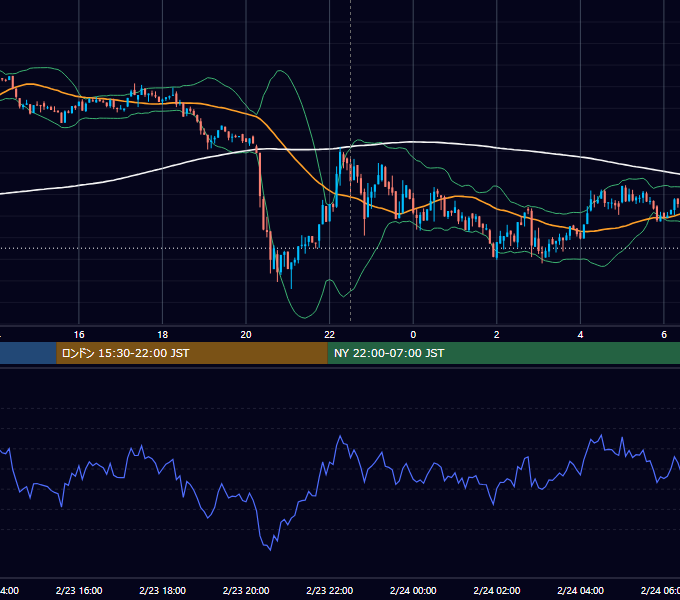Click the lower Bollinger band trough near 21:30
680x600 pixels.
click(304, 318)
